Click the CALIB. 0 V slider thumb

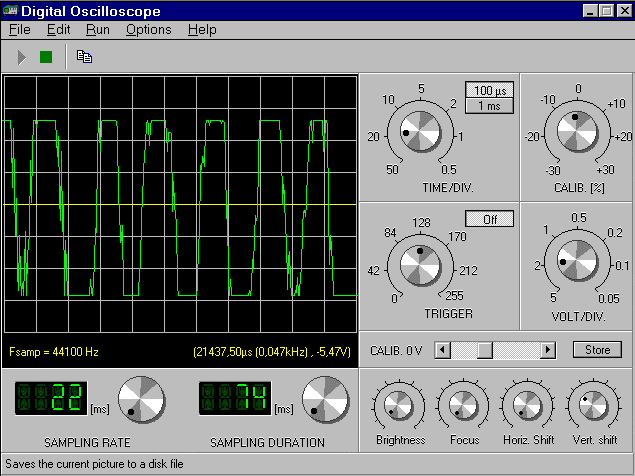pyautogui.click(x=485, y=350)
